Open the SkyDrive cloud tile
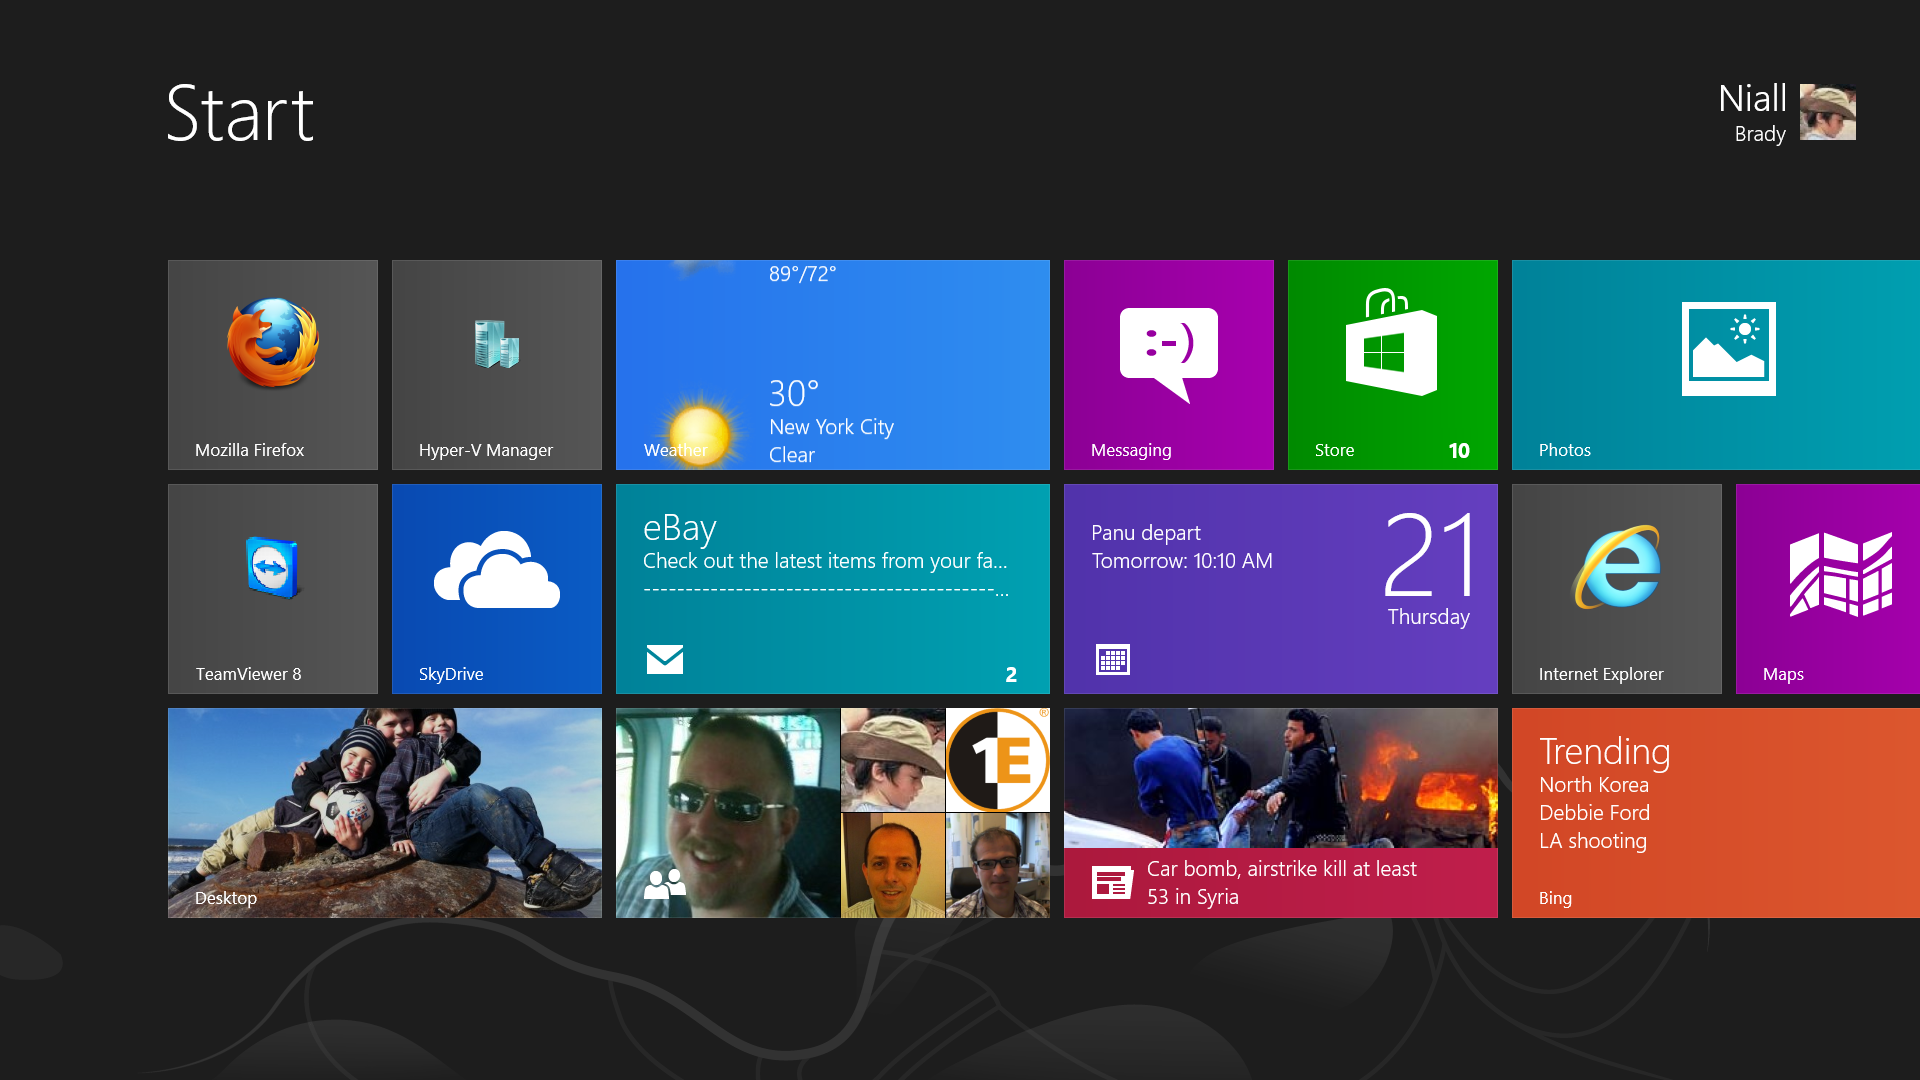Viewport: 1920px width, 1080px height. tap(497, 589)
